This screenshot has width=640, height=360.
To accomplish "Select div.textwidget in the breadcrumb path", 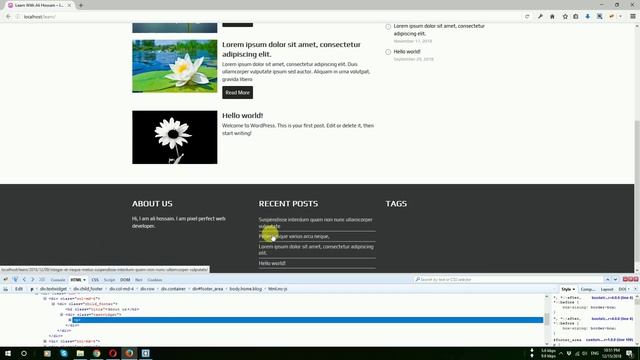I will pyautogui.click(x=53, y=289).
